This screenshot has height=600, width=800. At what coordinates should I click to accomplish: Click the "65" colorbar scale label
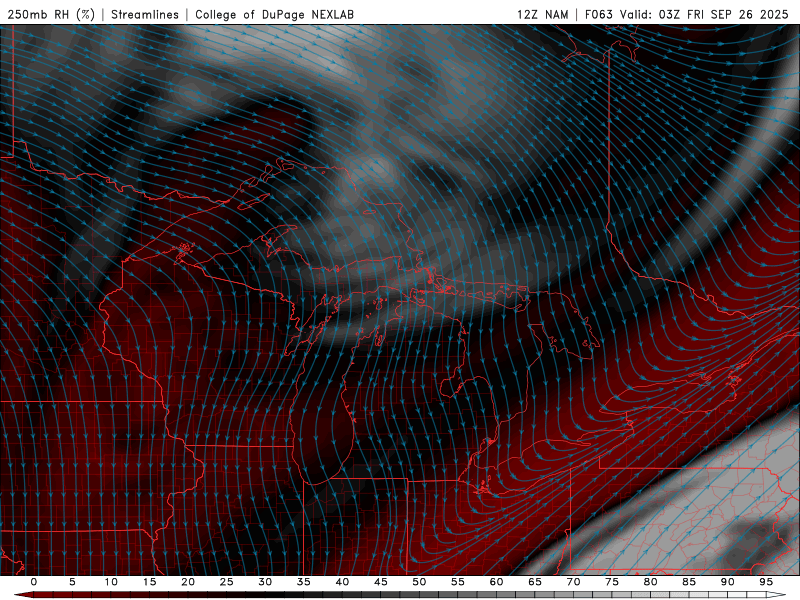(535, 582)
